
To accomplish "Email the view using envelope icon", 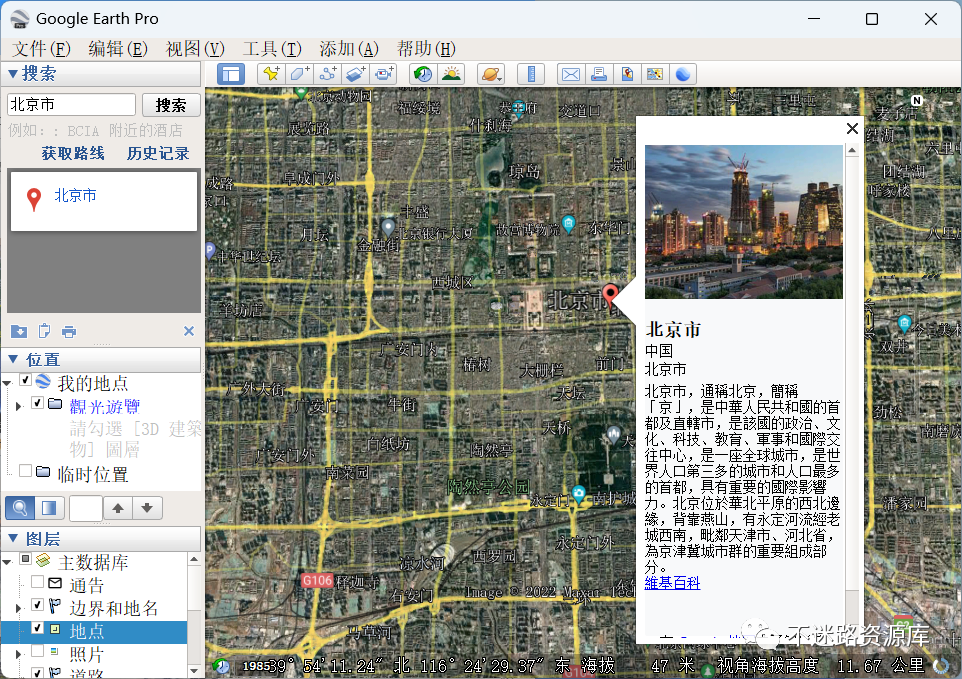I will [571, 74].
